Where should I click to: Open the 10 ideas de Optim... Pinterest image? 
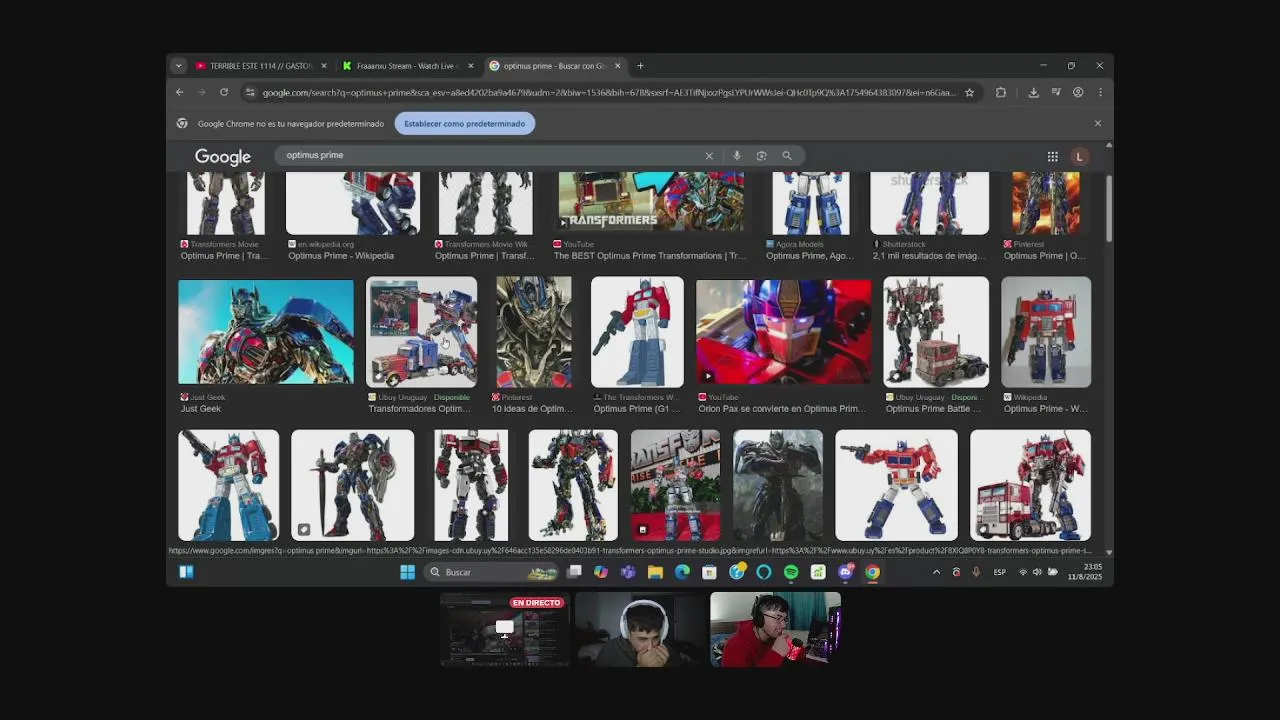click(534, 332)
